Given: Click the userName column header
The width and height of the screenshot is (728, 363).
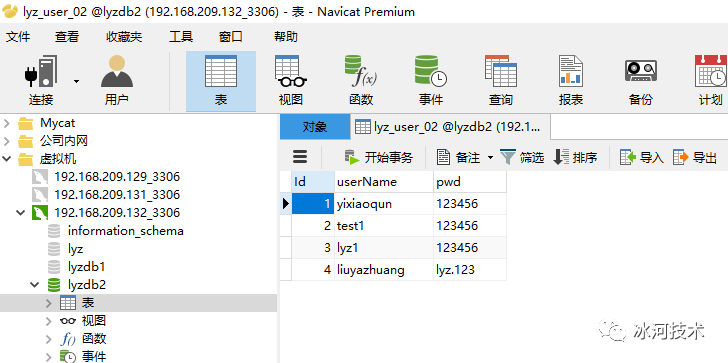Looking at the screenshot, I should (x=384, y=182).
